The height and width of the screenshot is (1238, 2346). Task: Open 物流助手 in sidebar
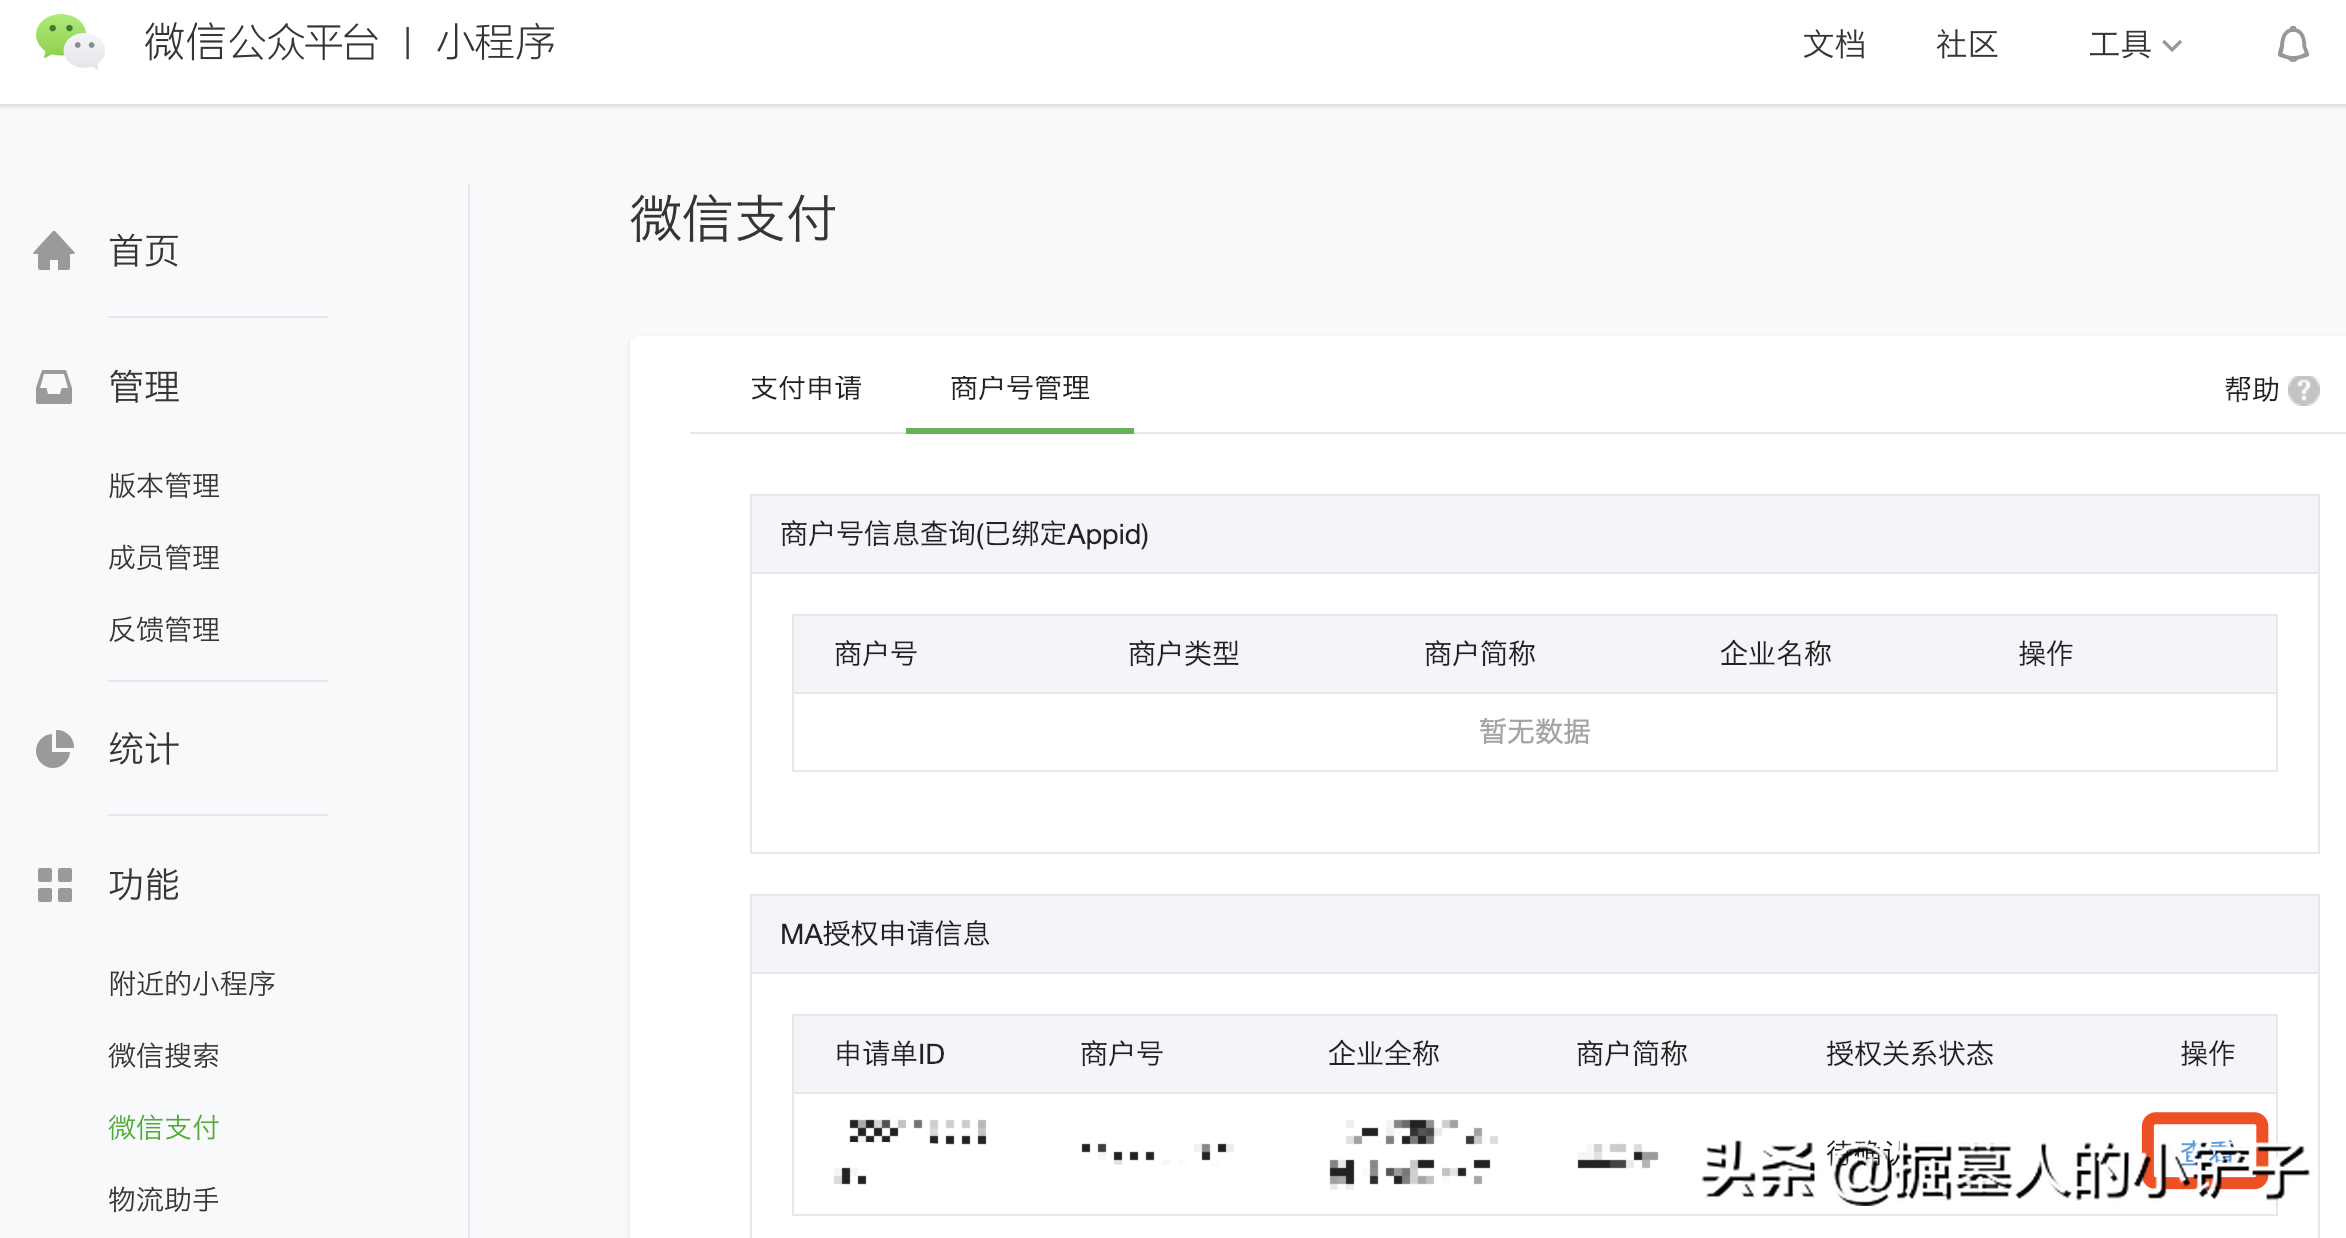coord(164,1200)
